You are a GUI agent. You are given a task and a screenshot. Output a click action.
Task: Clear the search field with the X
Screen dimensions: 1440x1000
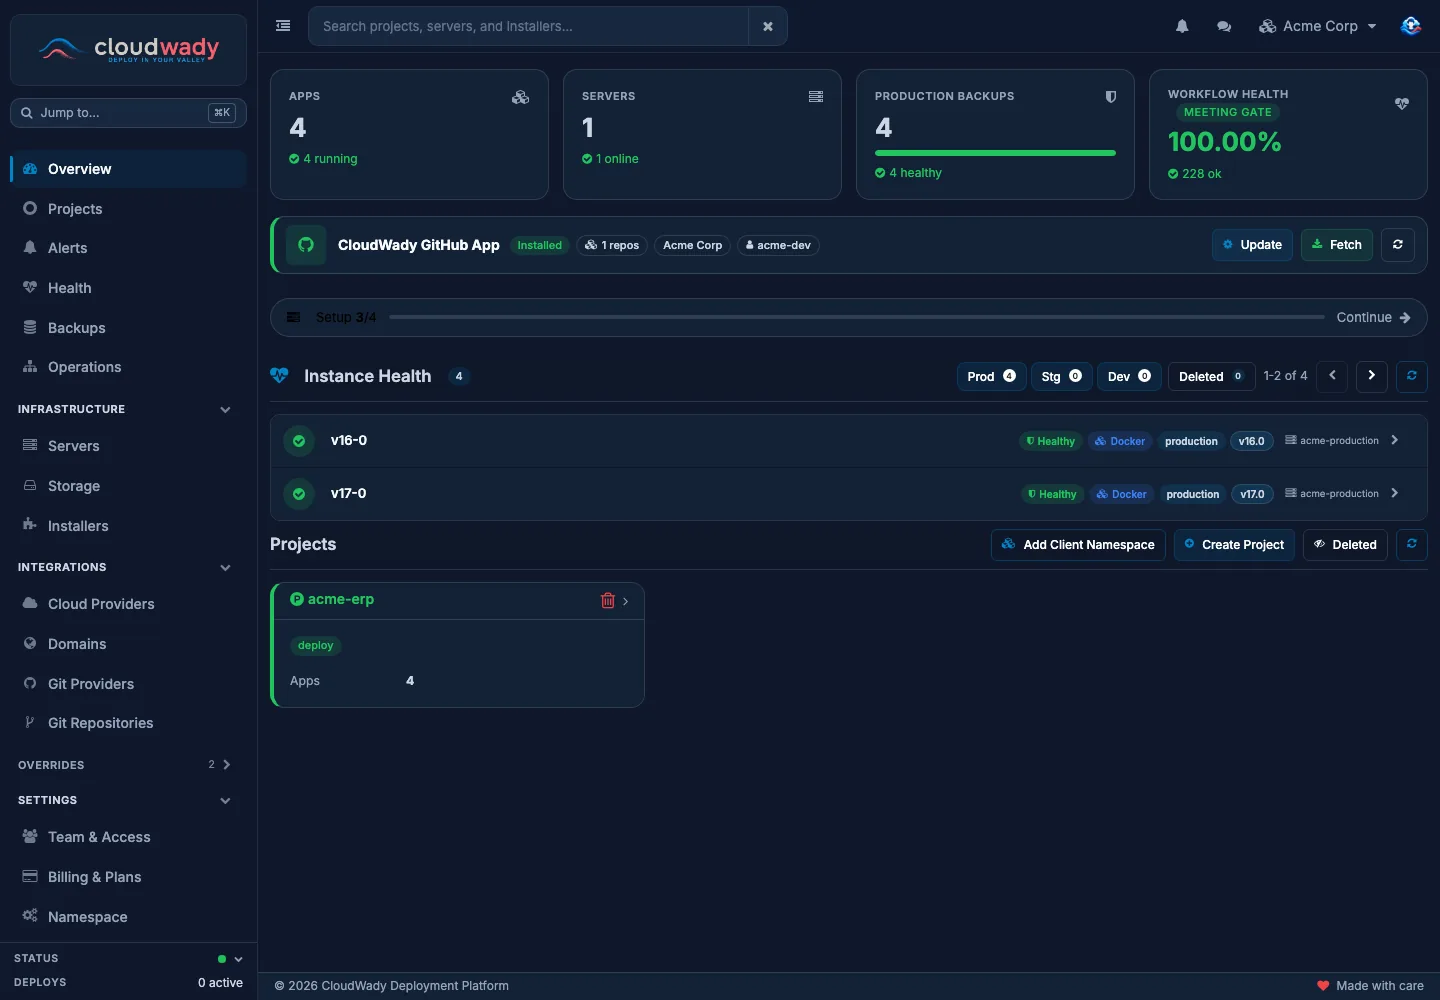click(768, 26)
